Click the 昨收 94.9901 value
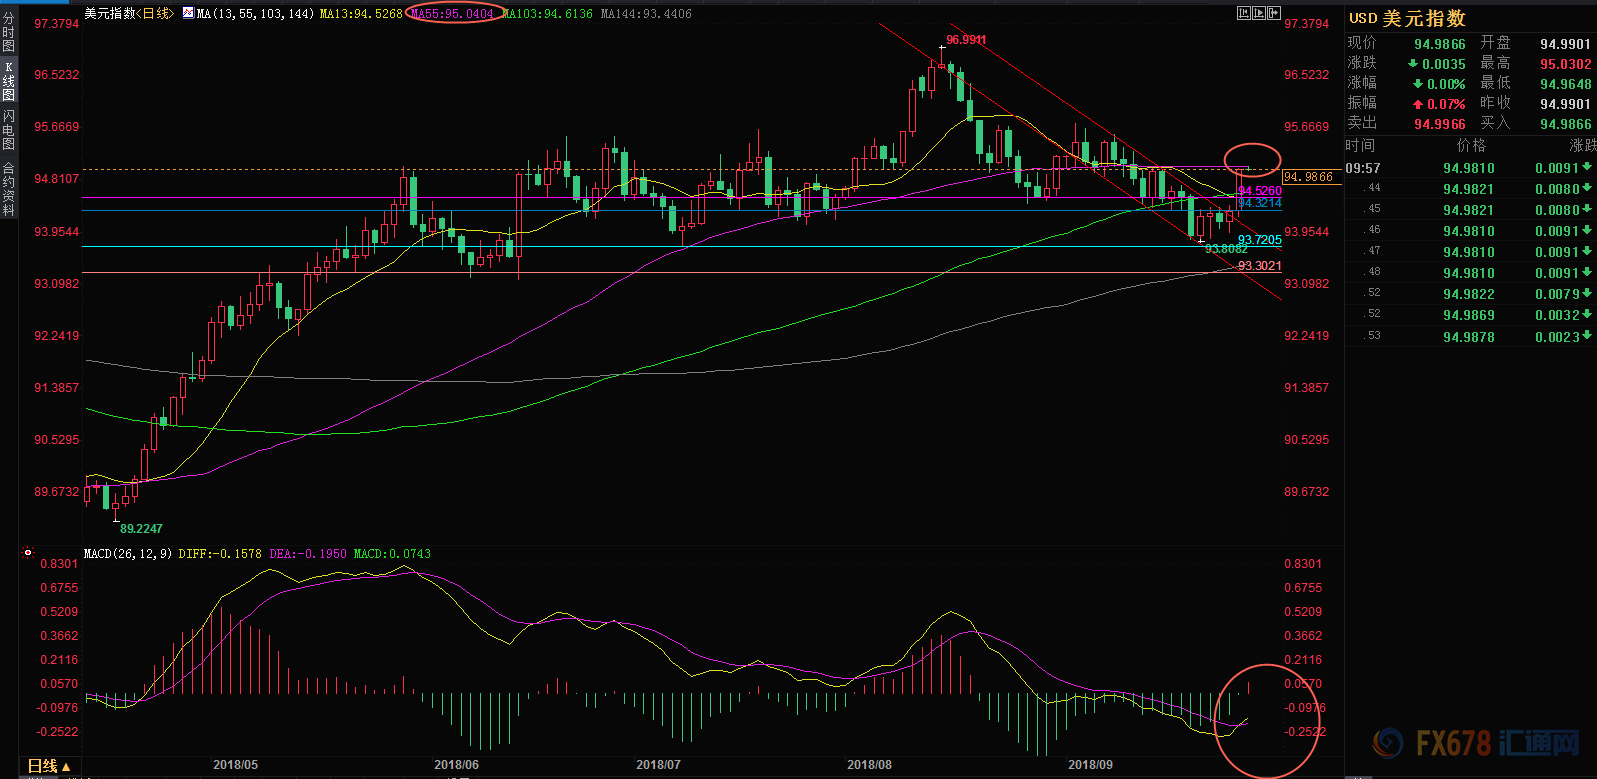Viewport: 1597px width, 779px height. coord(1565,104)
